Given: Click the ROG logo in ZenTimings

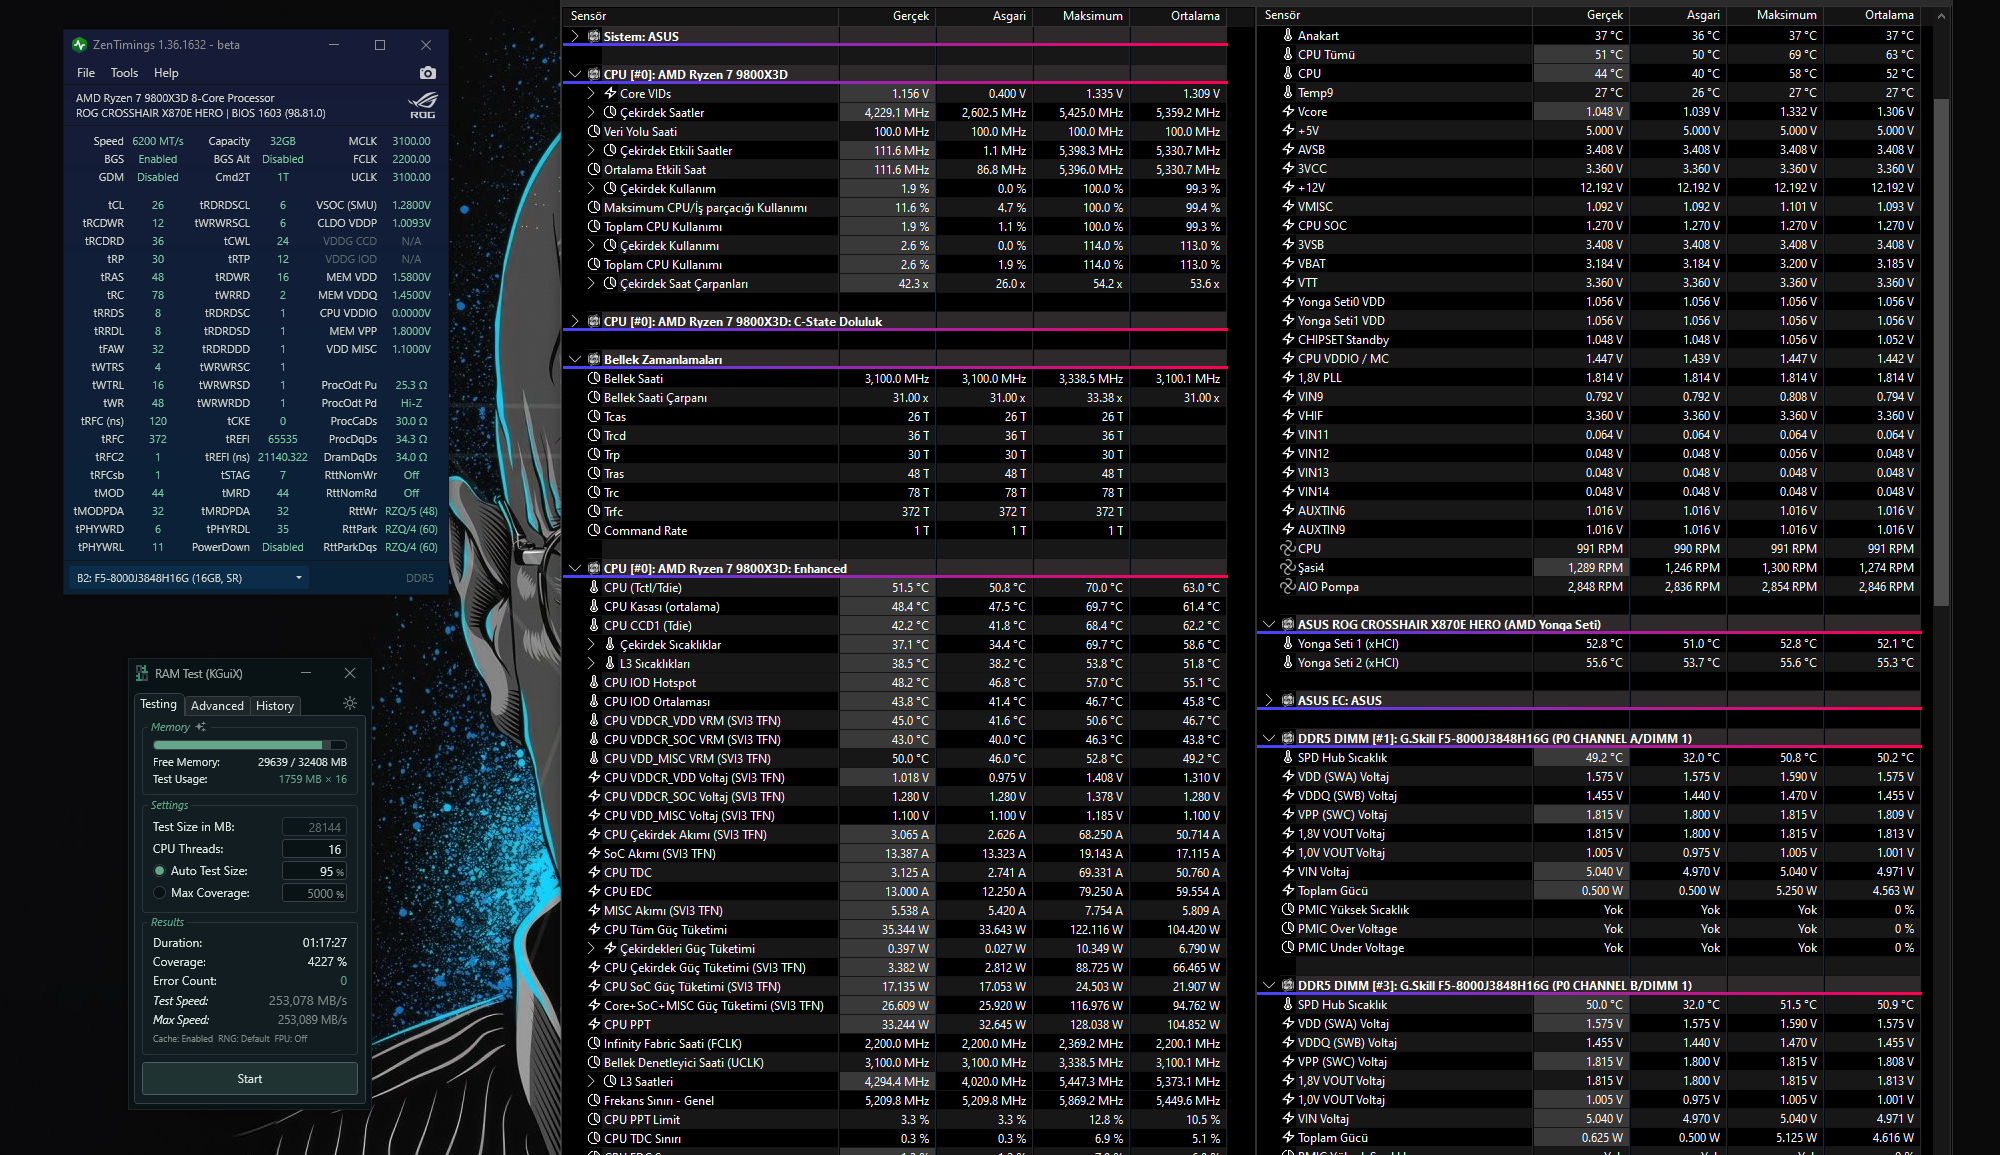Looking at the screenshot, I should (422, 105).
